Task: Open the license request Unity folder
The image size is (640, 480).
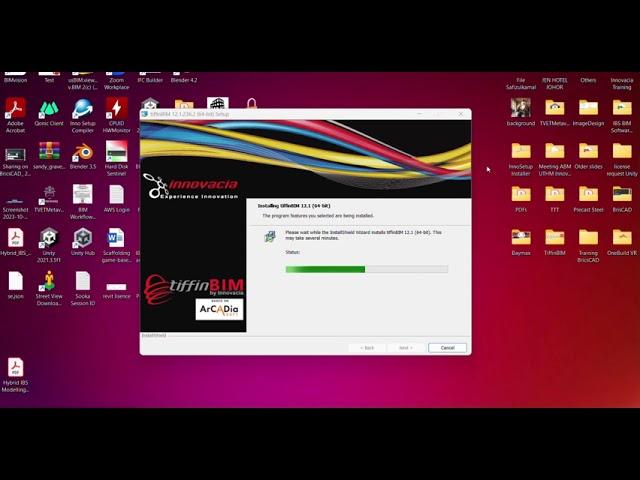Action: (622, 159)
